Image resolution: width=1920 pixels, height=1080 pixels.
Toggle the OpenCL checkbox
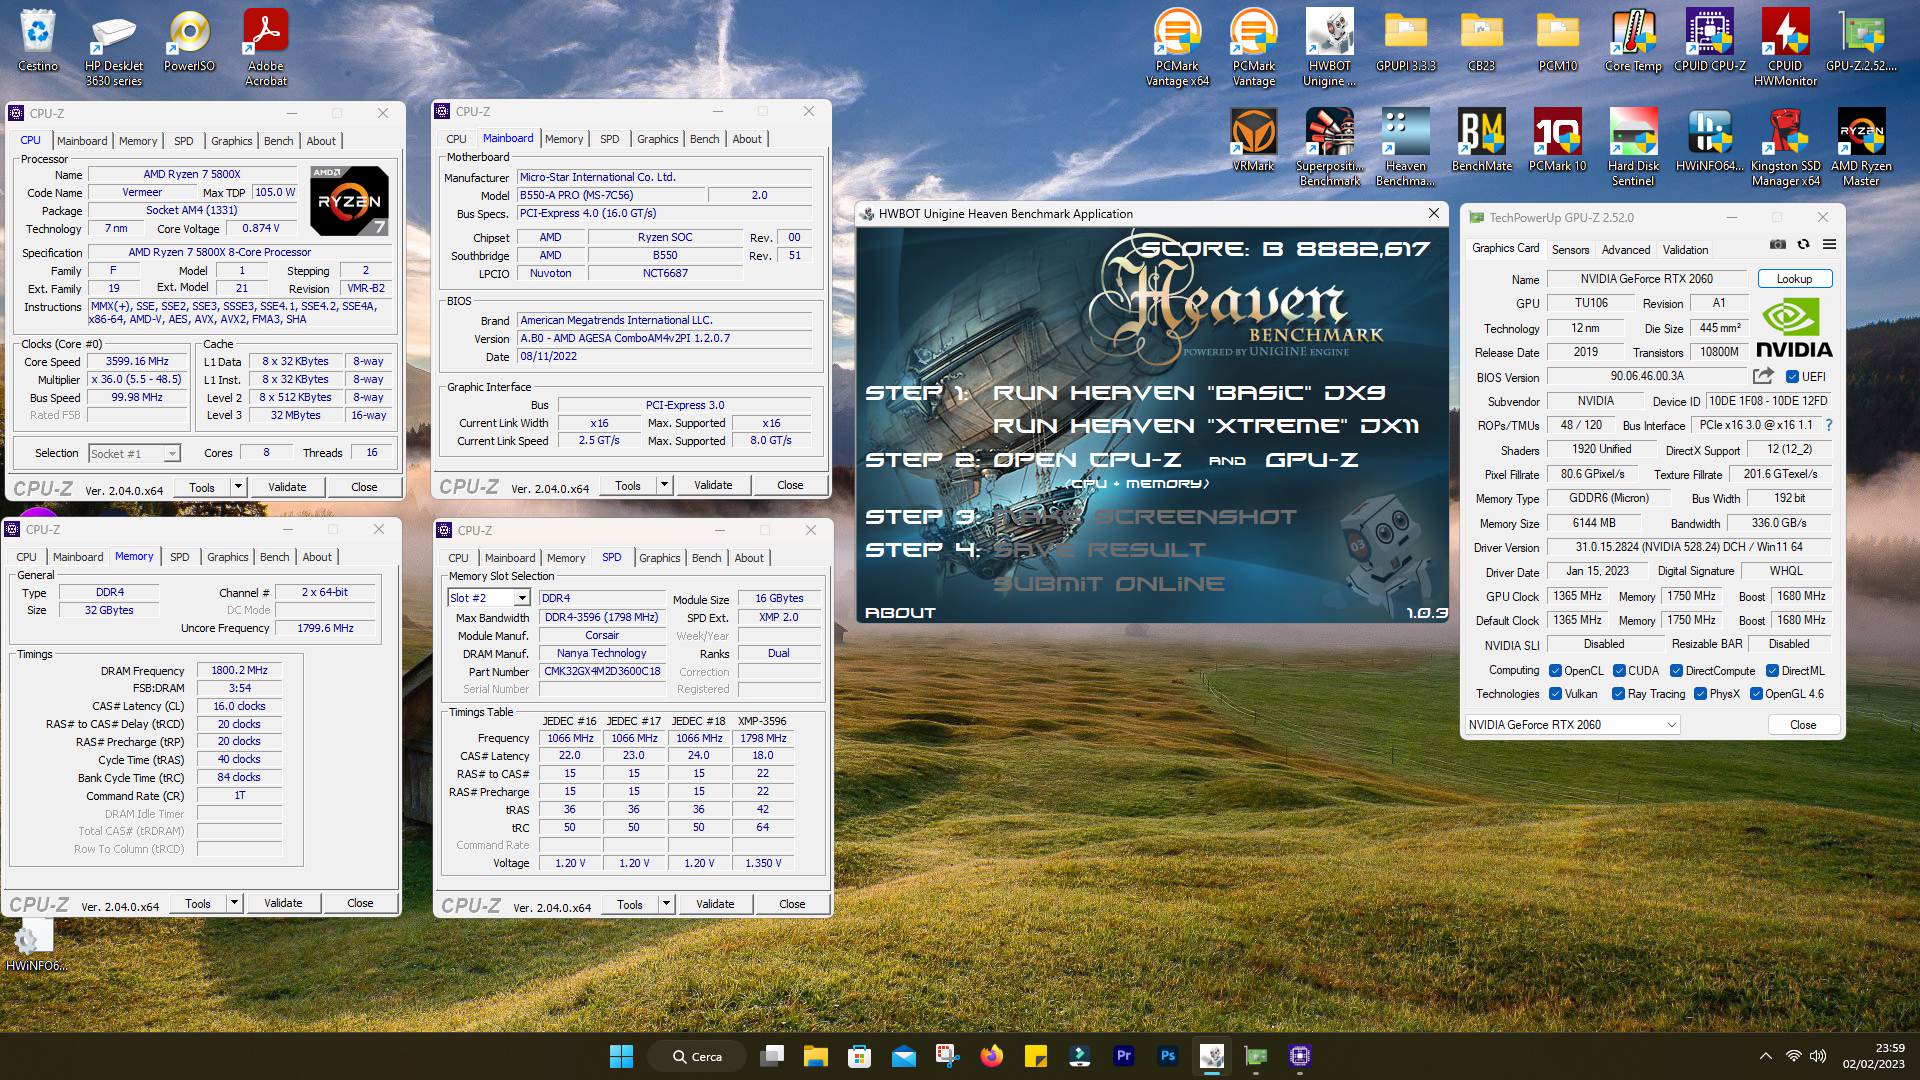[1555, 671]
